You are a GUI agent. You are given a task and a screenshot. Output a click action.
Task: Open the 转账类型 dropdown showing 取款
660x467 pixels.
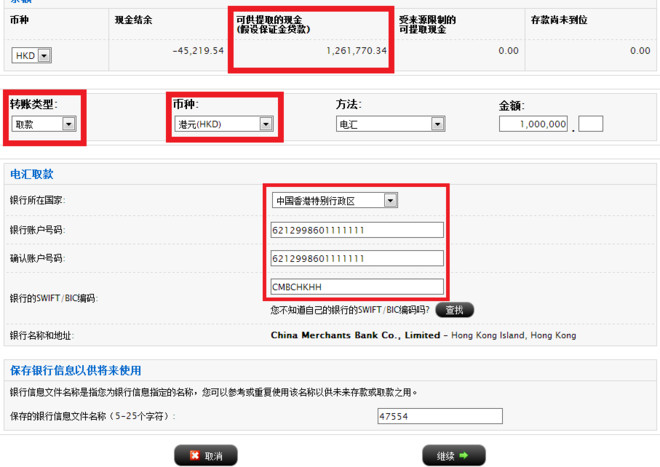click(44, 124)
